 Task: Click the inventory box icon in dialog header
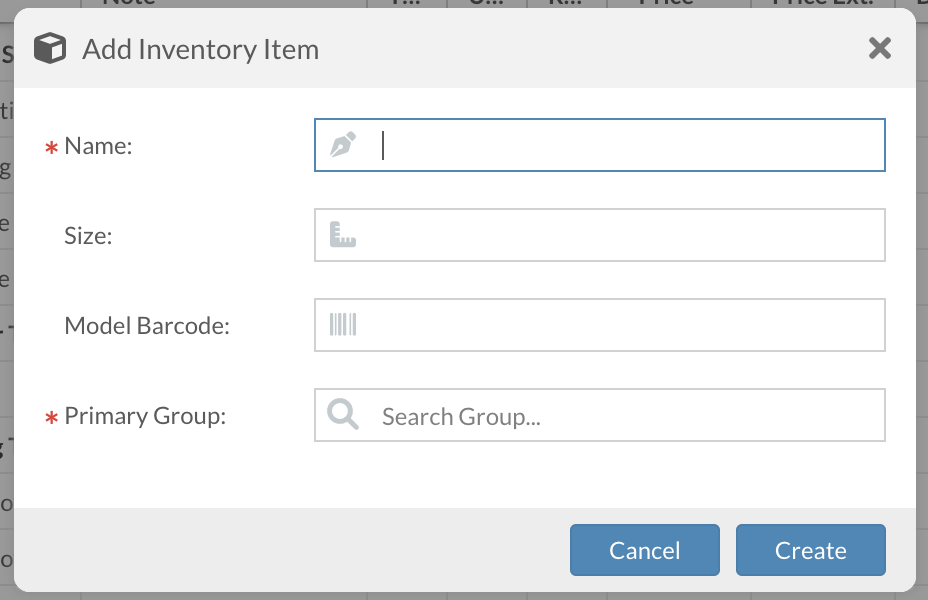[x=50, y=48]
